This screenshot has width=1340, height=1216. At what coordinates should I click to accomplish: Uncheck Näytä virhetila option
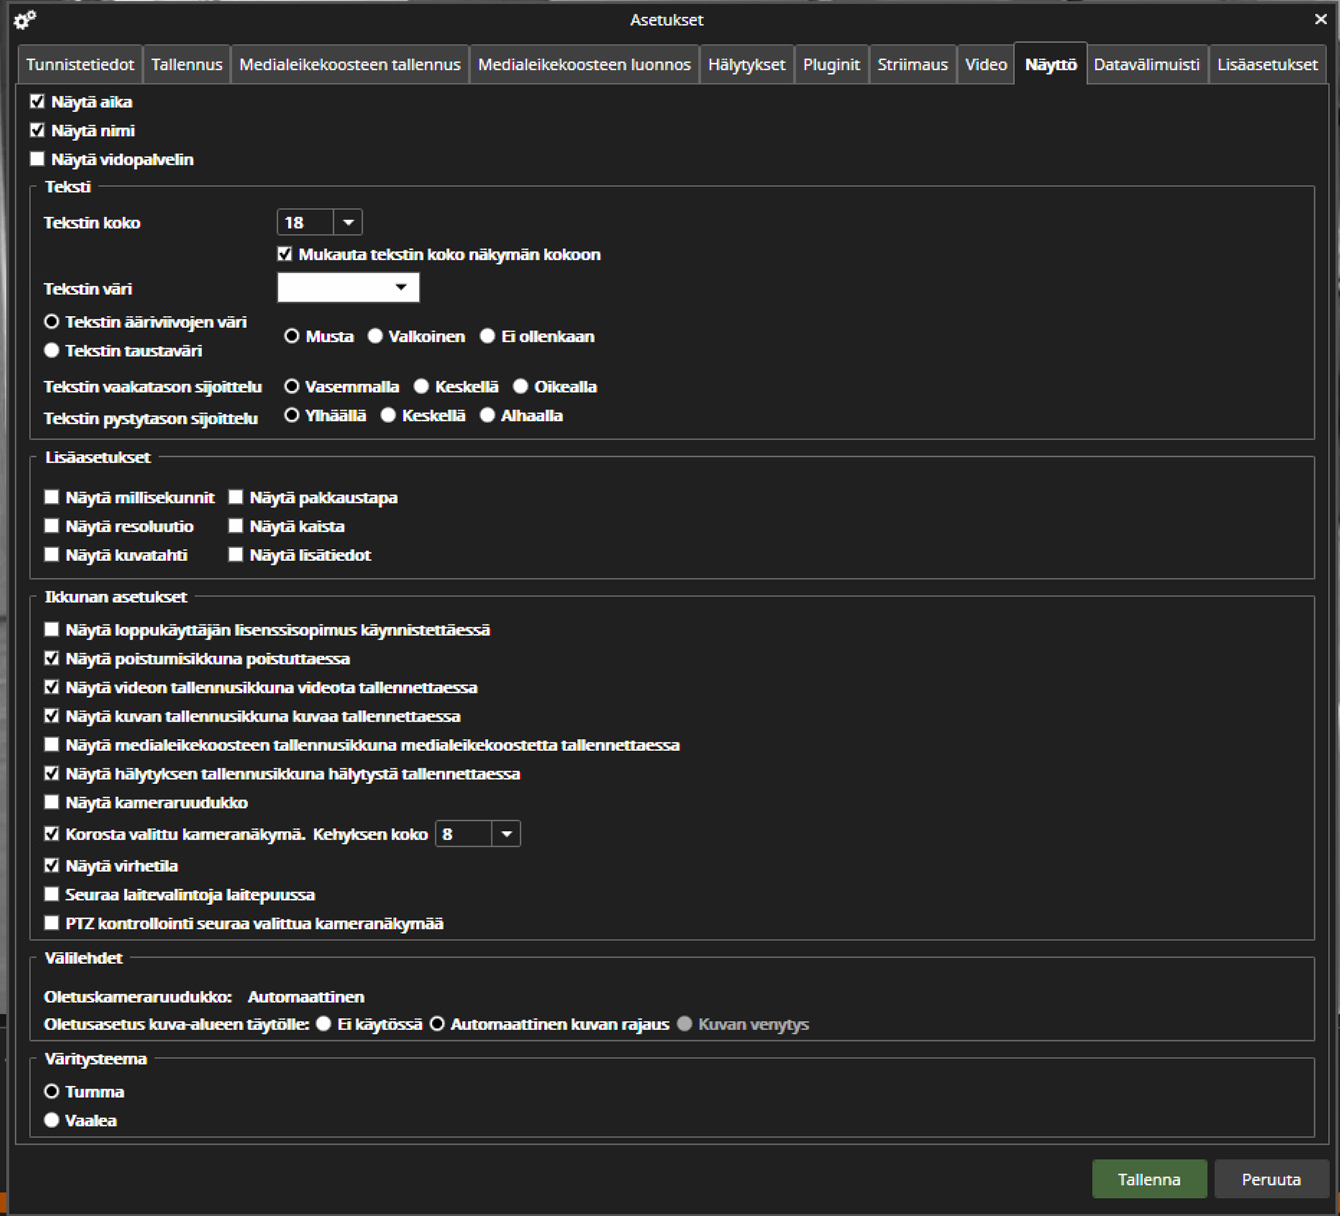tap(51, 864)
